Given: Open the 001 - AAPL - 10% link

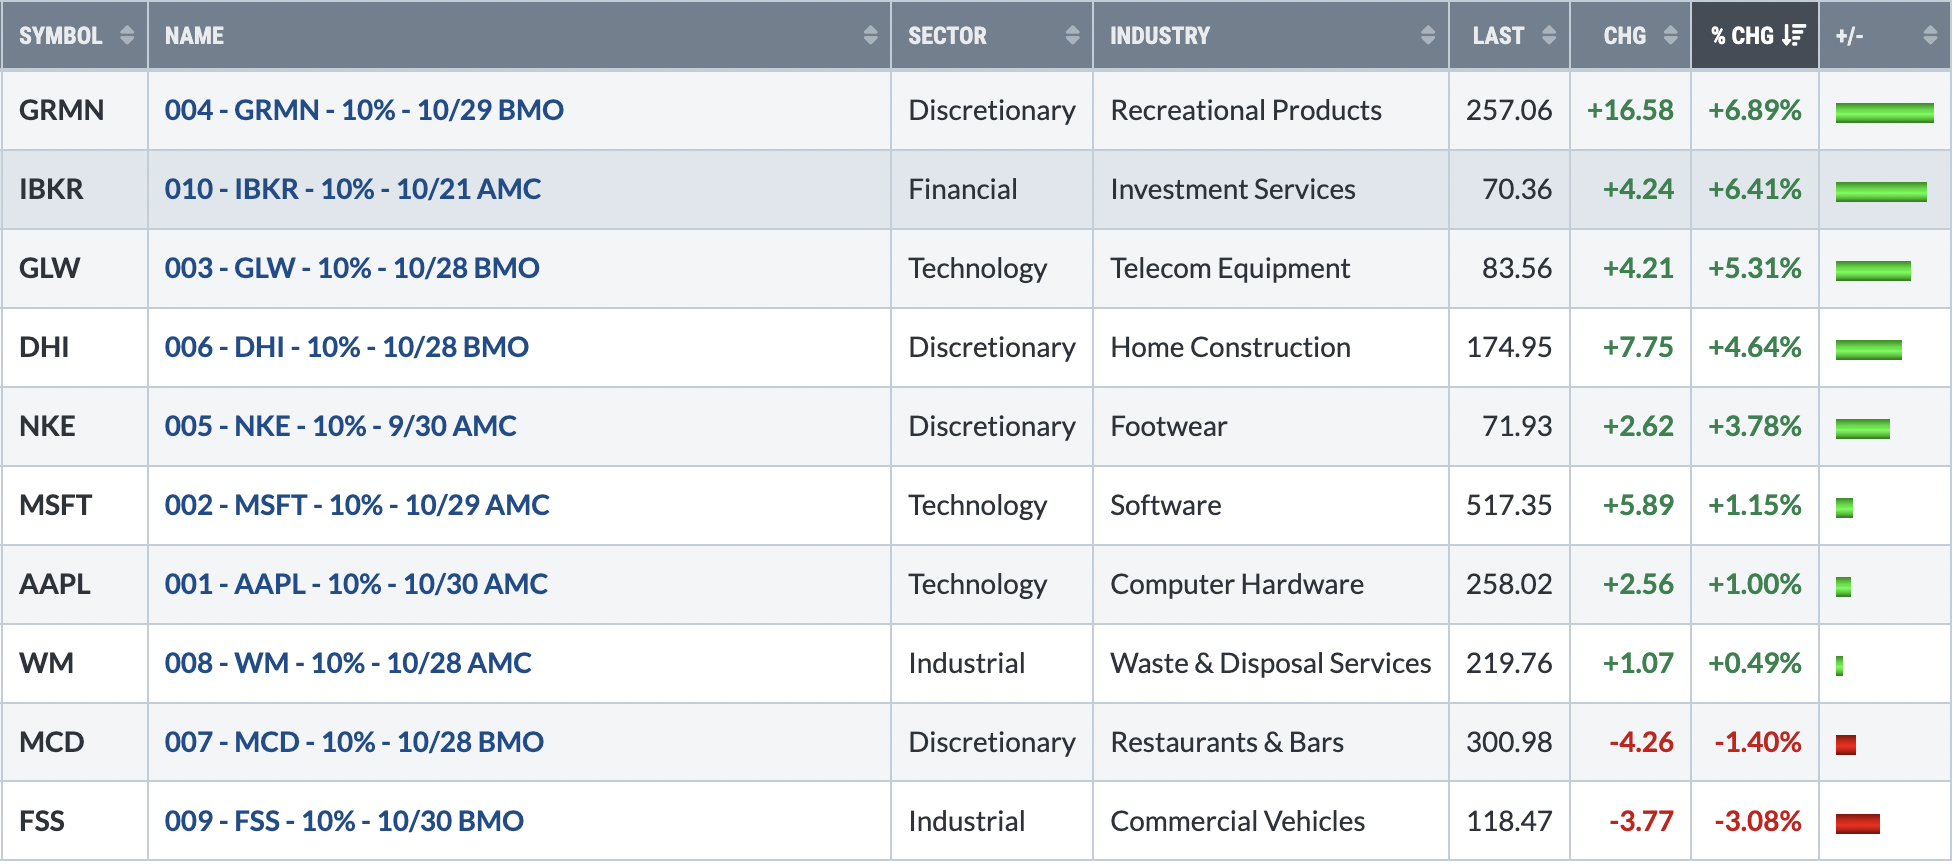Looking at the screenshot, I should (356, 584).
